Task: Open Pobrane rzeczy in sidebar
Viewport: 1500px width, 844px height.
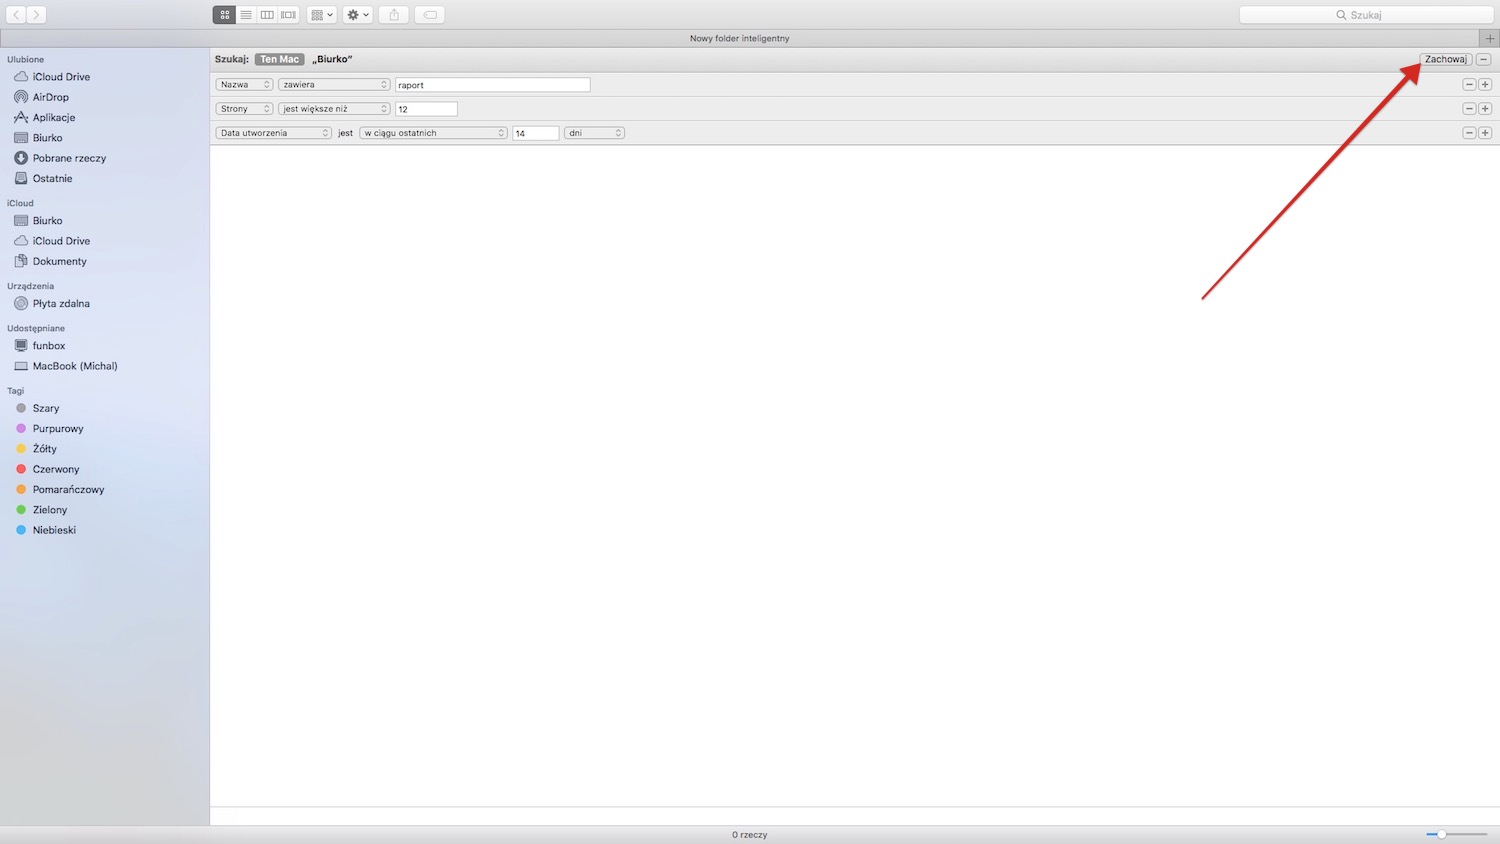Action: 69,158
